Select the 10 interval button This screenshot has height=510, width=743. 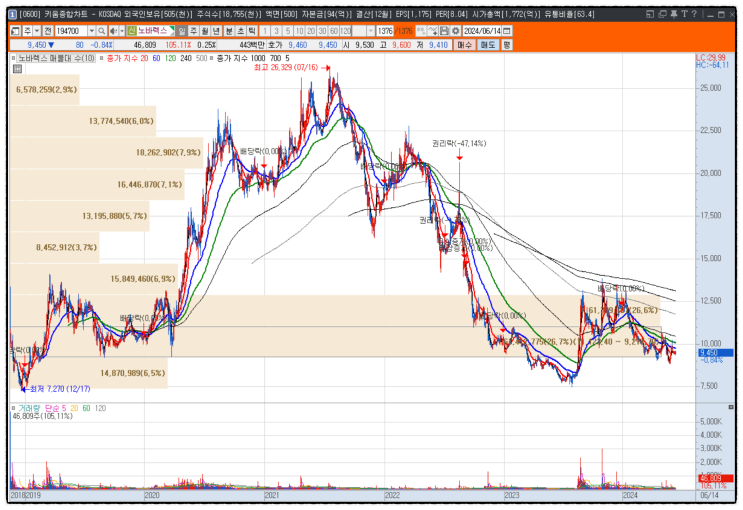click(299, 31)
